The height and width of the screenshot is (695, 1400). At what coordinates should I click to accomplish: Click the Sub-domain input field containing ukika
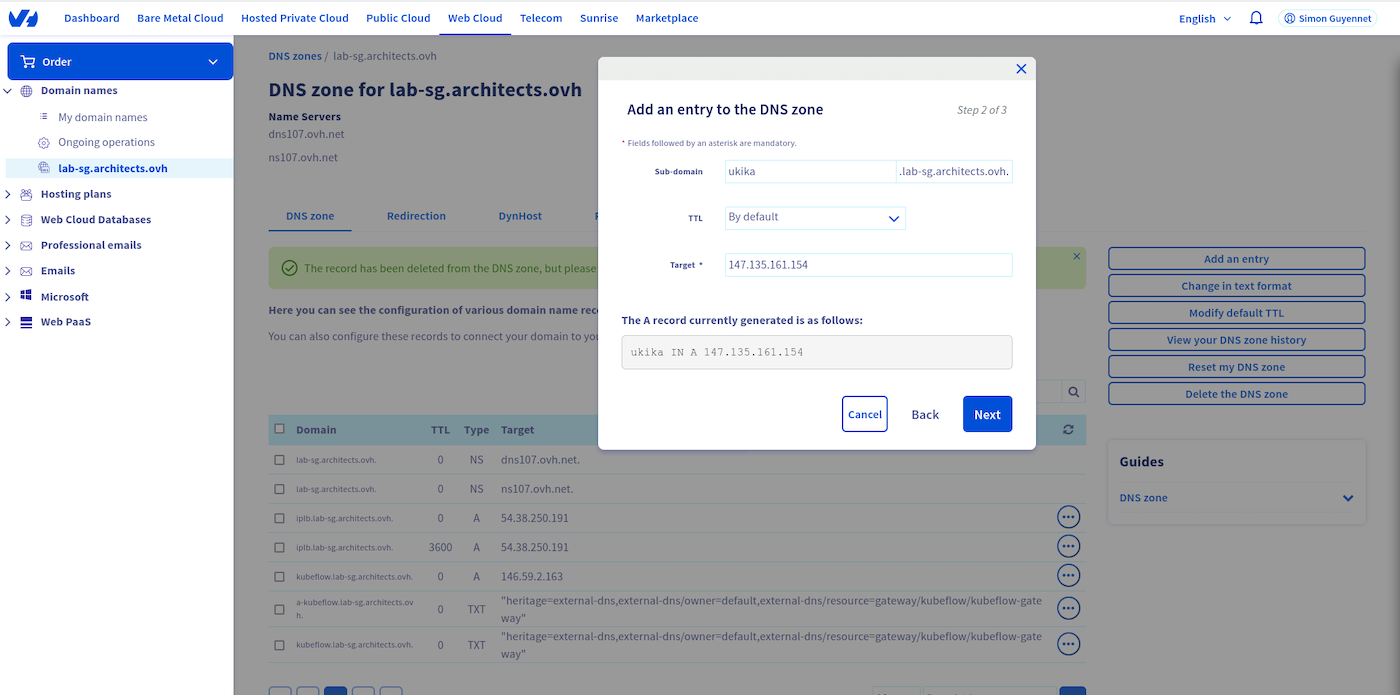click(810, 171)
